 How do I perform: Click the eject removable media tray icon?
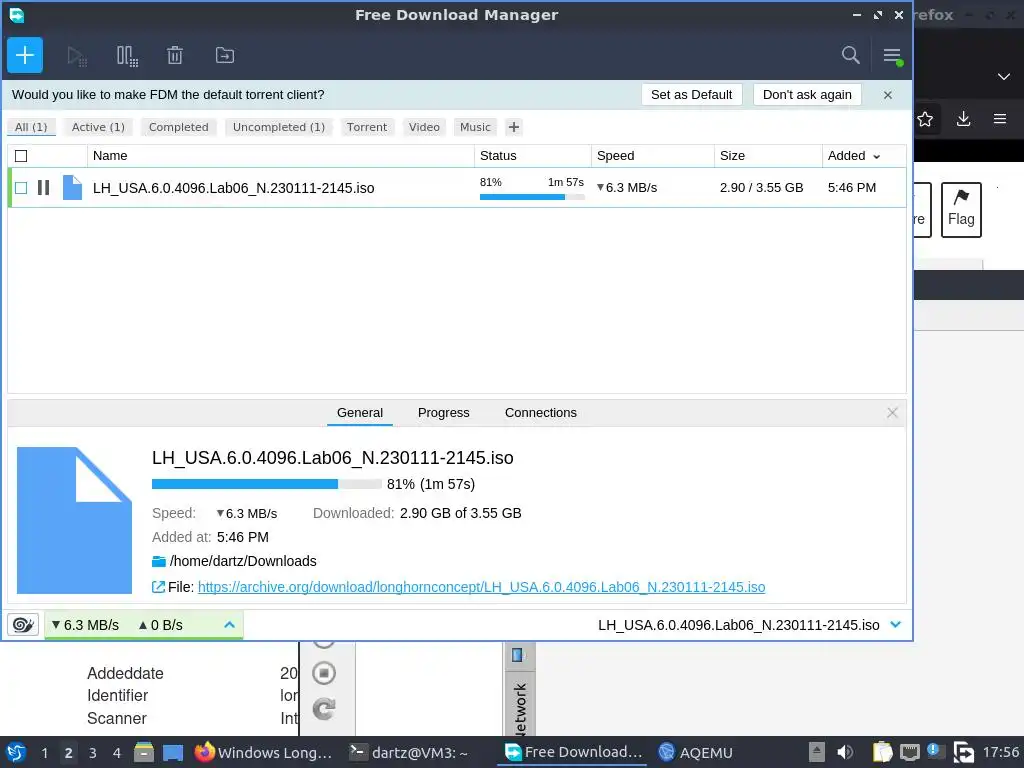click(x=816, y=752)
